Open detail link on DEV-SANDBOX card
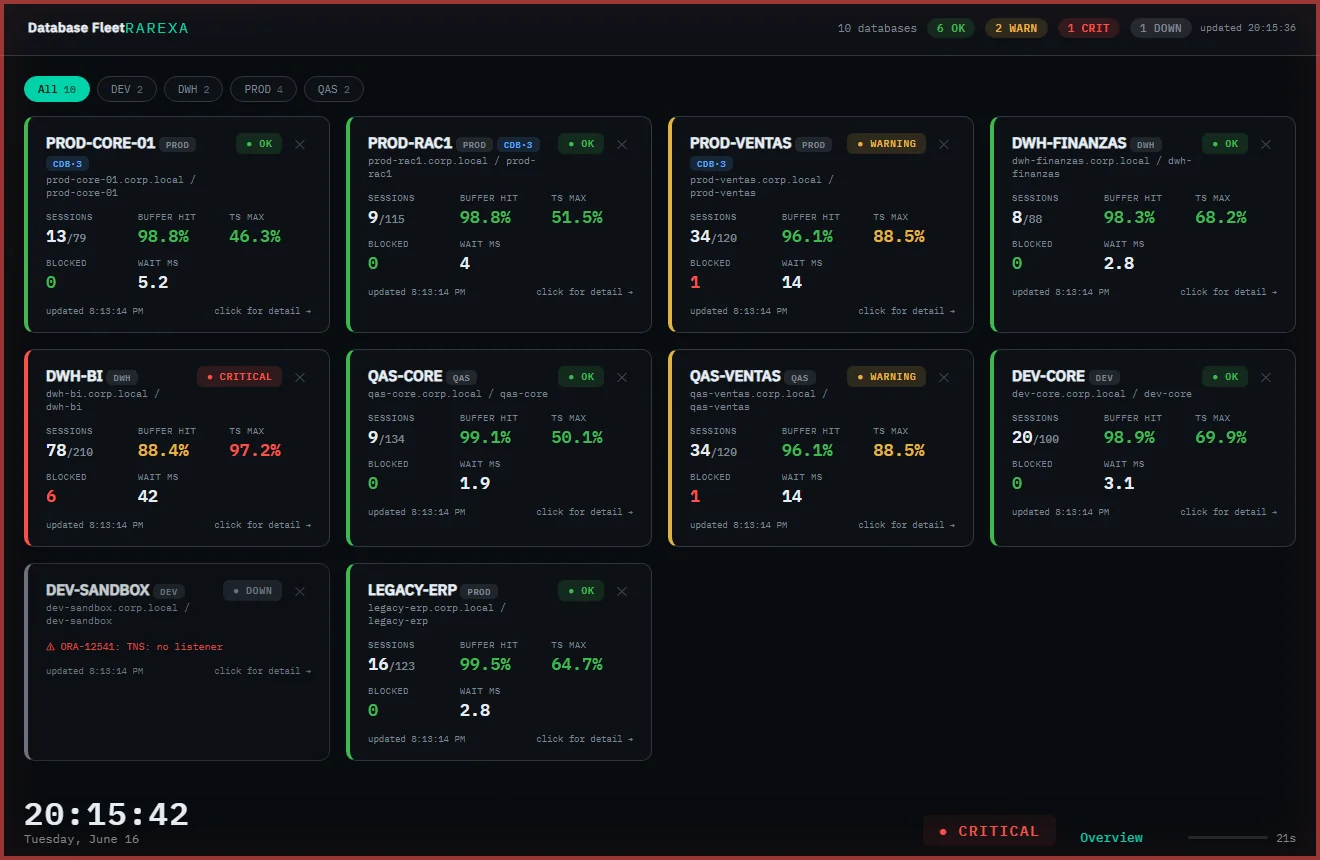This screenshot has width=1320, height=860. click(x=263, y=671)
